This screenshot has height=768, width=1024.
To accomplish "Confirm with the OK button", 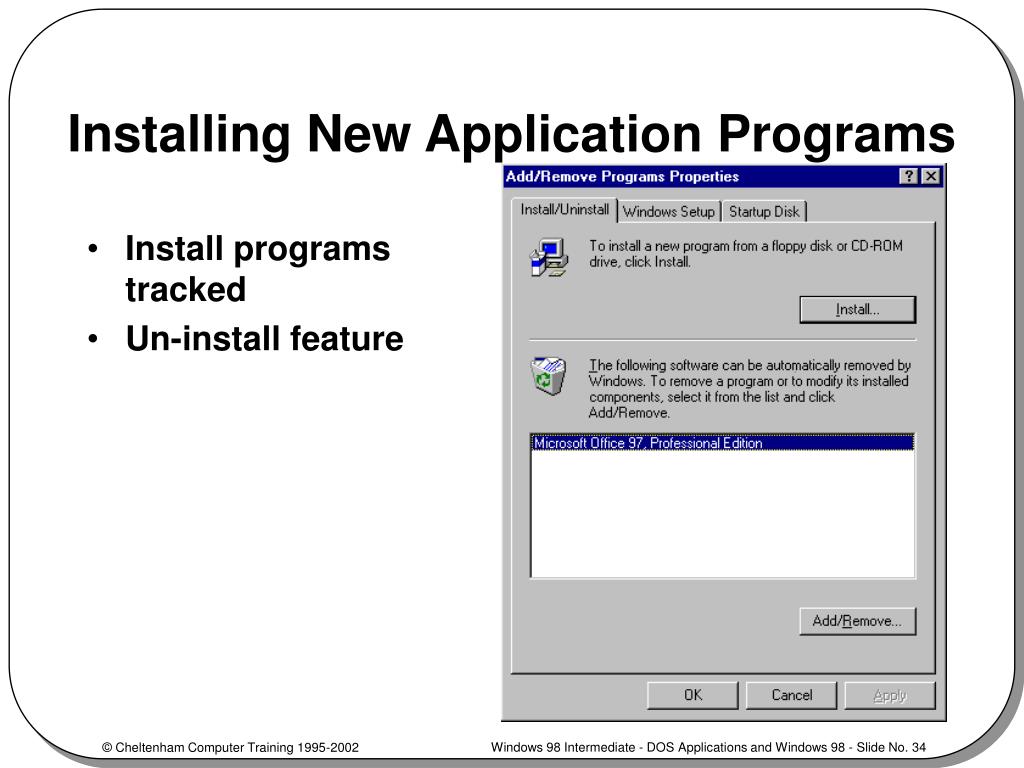I will (x=693, y=695).
